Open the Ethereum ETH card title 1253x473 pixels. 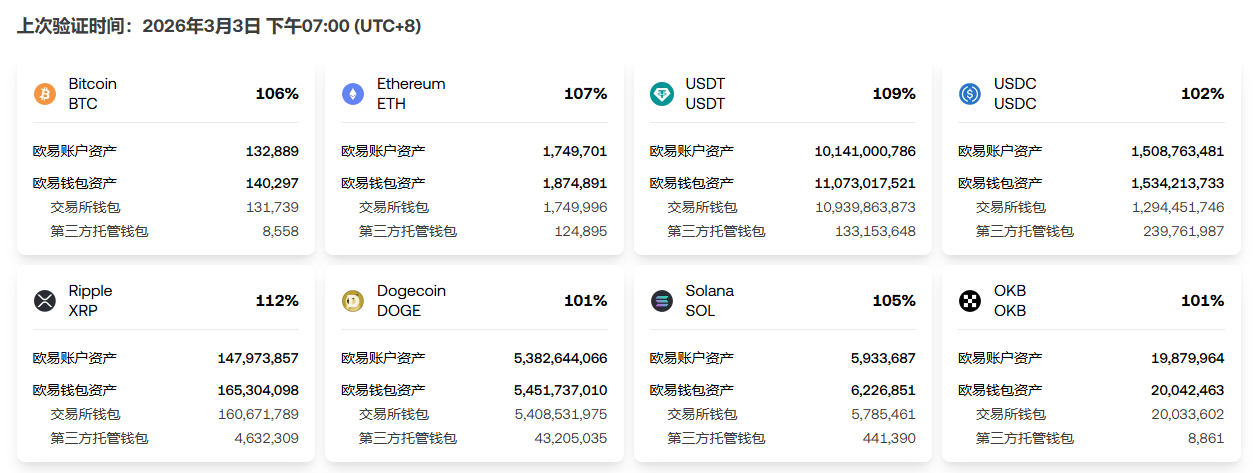pos(410,94)
